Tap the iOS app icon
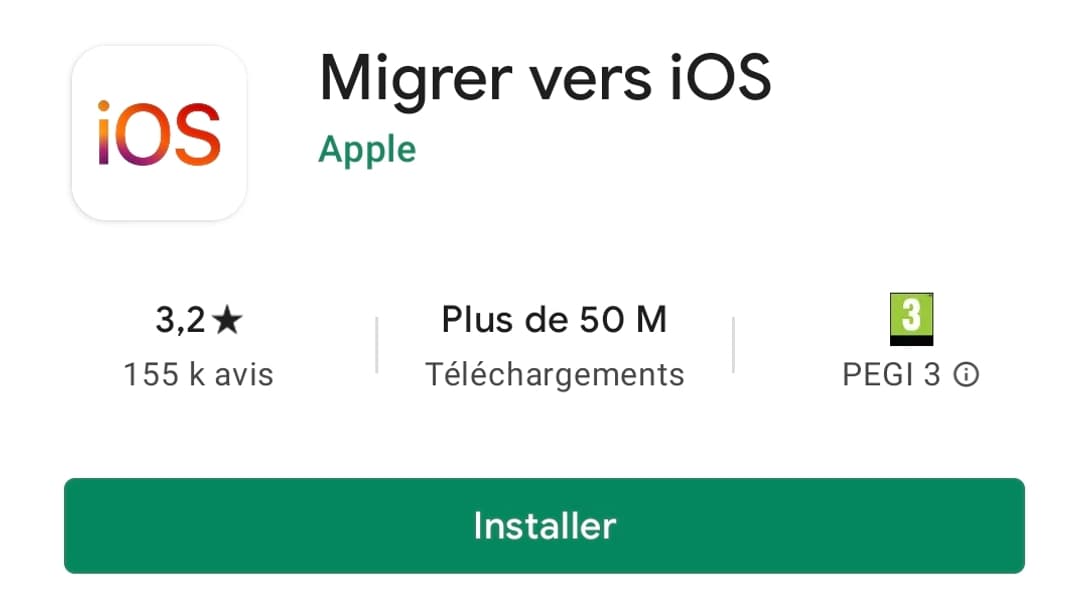Image resolution: width=1080 pixels, height=608 pixels. pyautogui.click(x=159, y=133)
